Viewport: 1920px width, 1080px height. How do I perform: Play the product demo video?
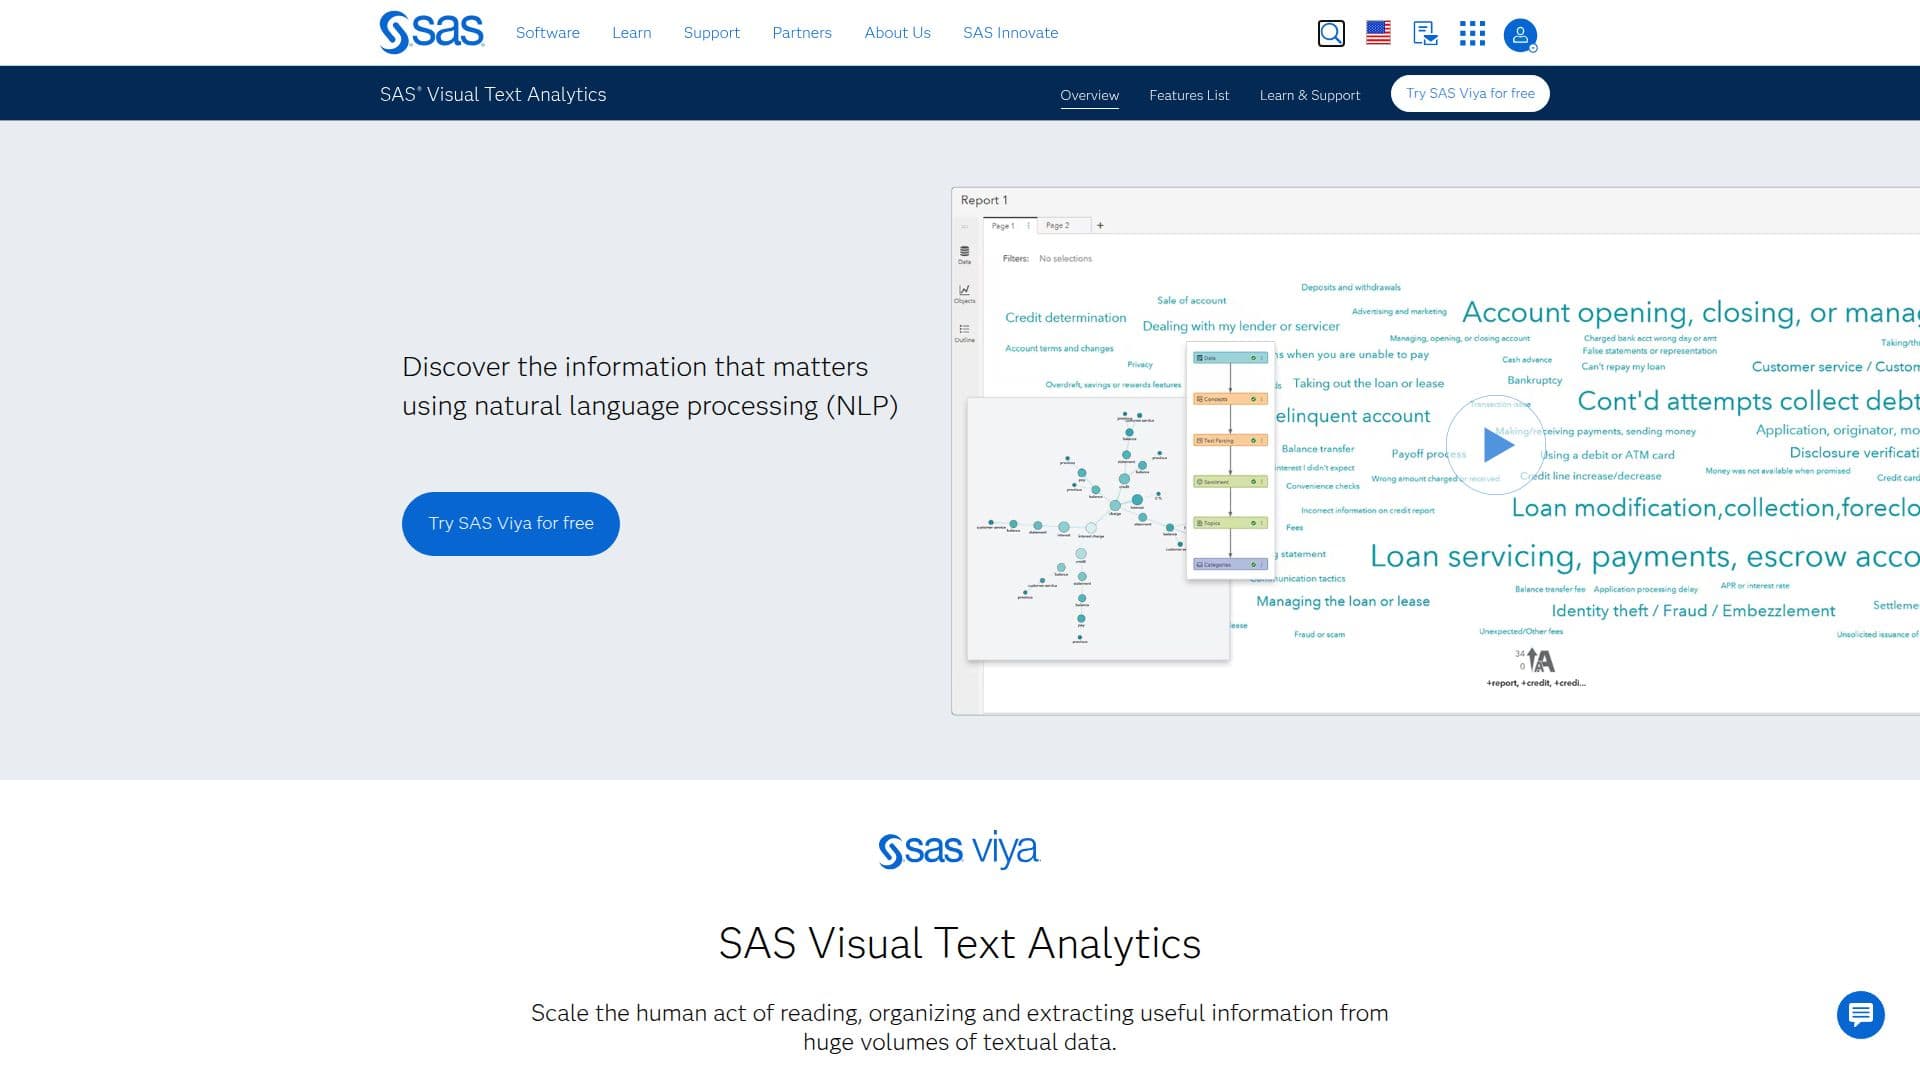(1496, 445)
